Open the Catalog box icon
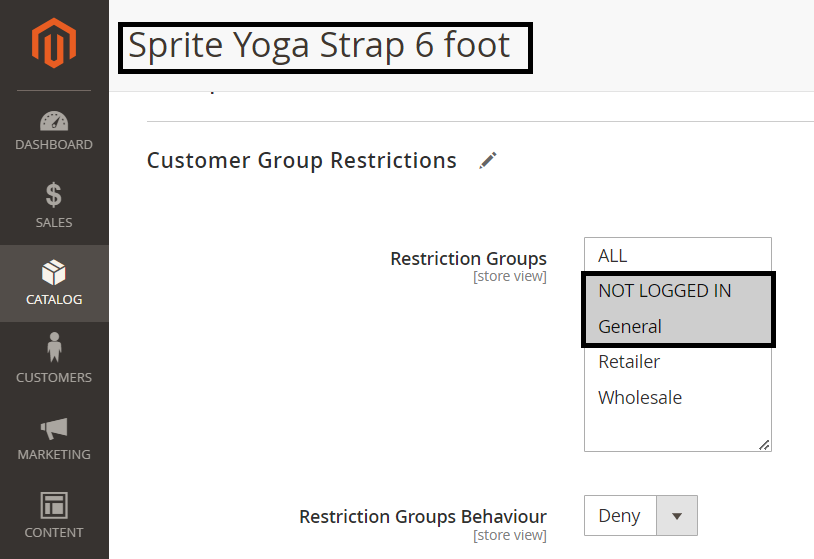814x559 pixels. pyautogui.click(x=54, y=272)
